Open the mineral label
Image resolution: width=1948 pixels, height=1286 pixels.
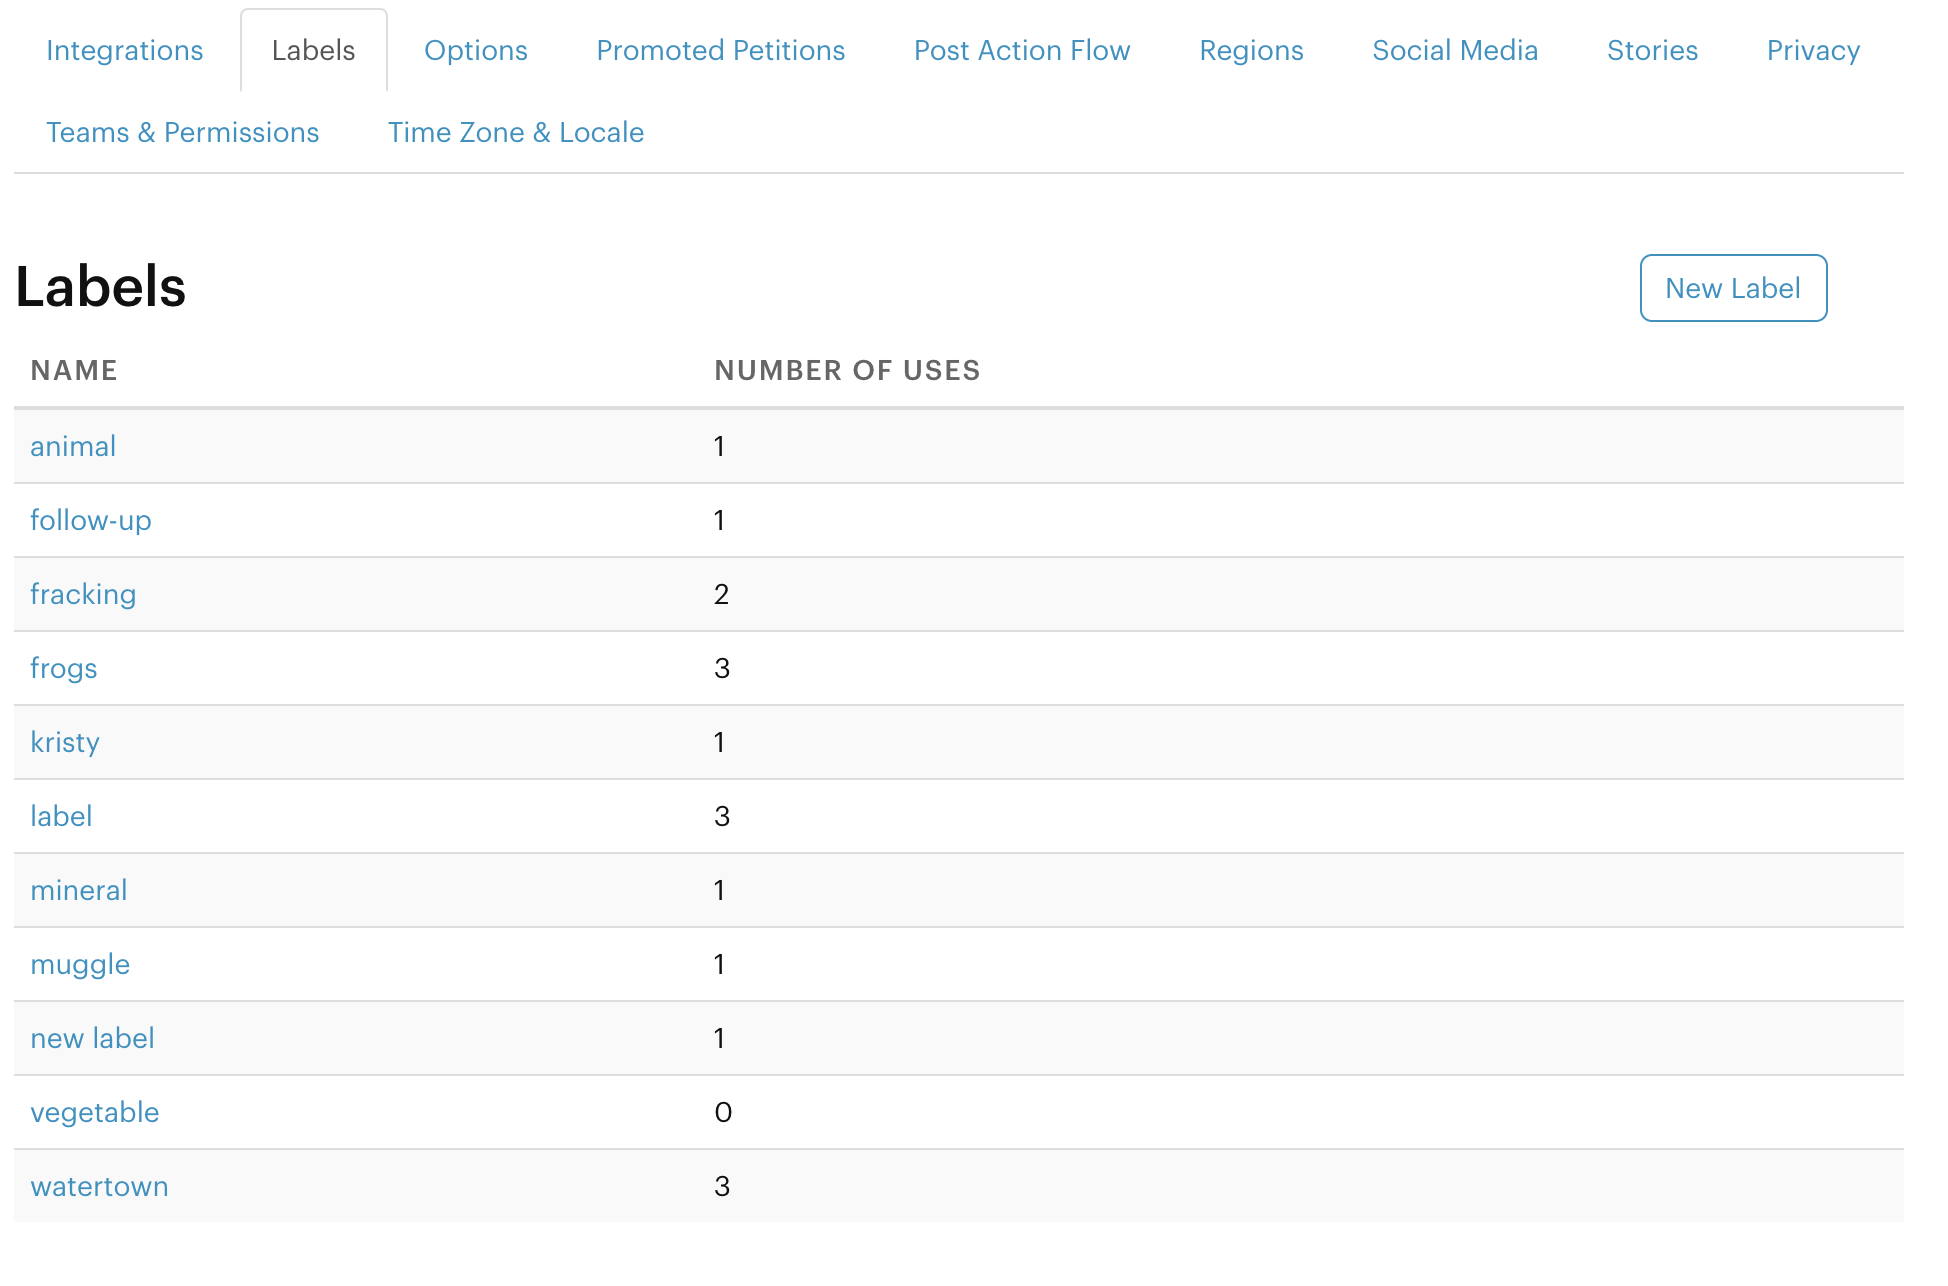tap(79, 890)
